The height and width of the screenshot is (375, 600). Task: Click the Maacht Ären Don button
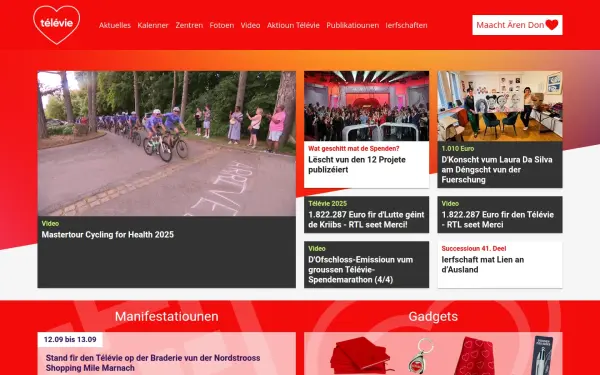pyautogui.click(x=517, y=25)
